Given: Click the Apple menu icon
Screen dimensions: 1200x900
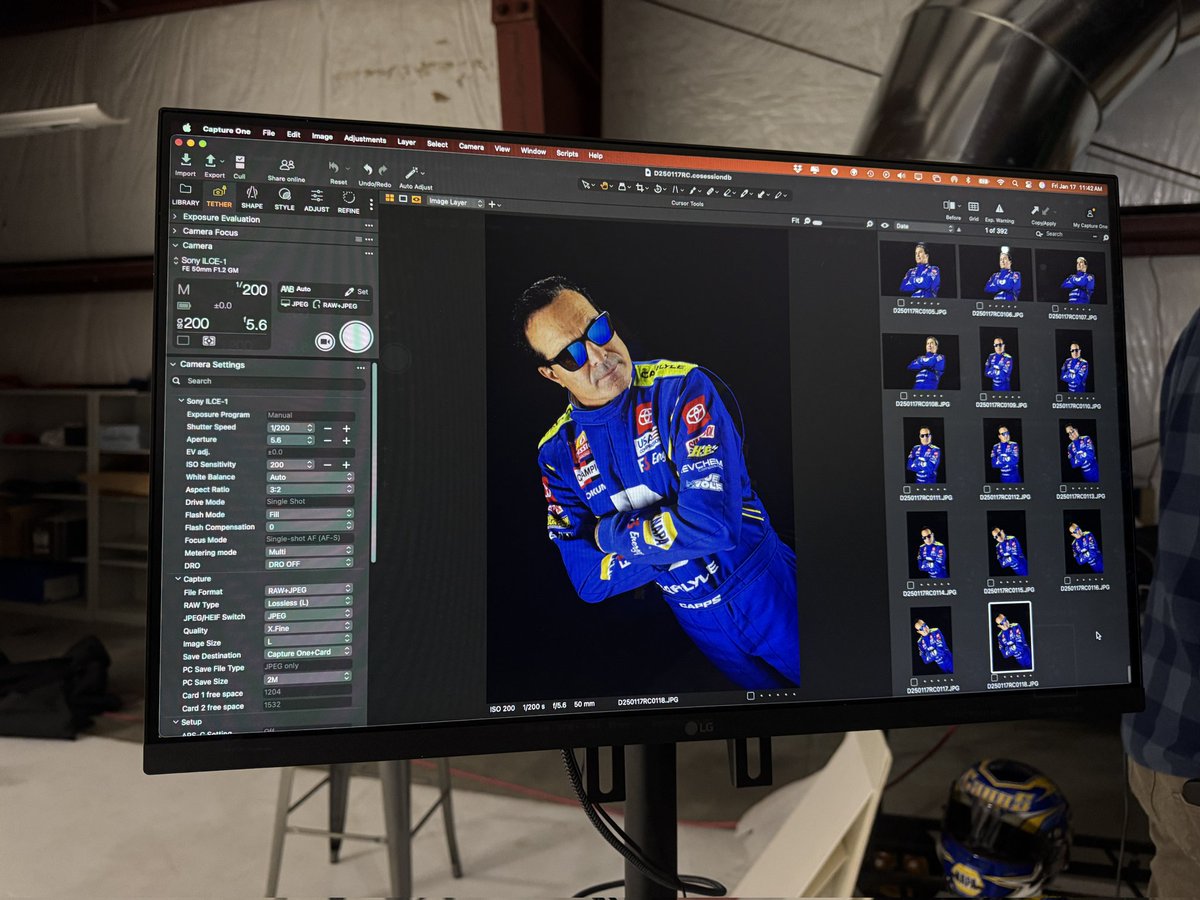Looking at the screenshot, I should [187, 127].
